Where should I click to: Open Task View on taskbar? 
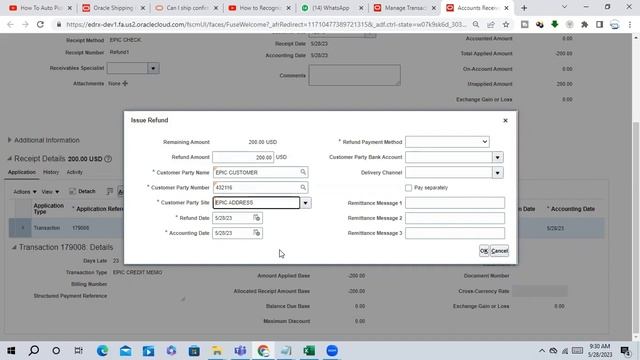click(78, 351)
